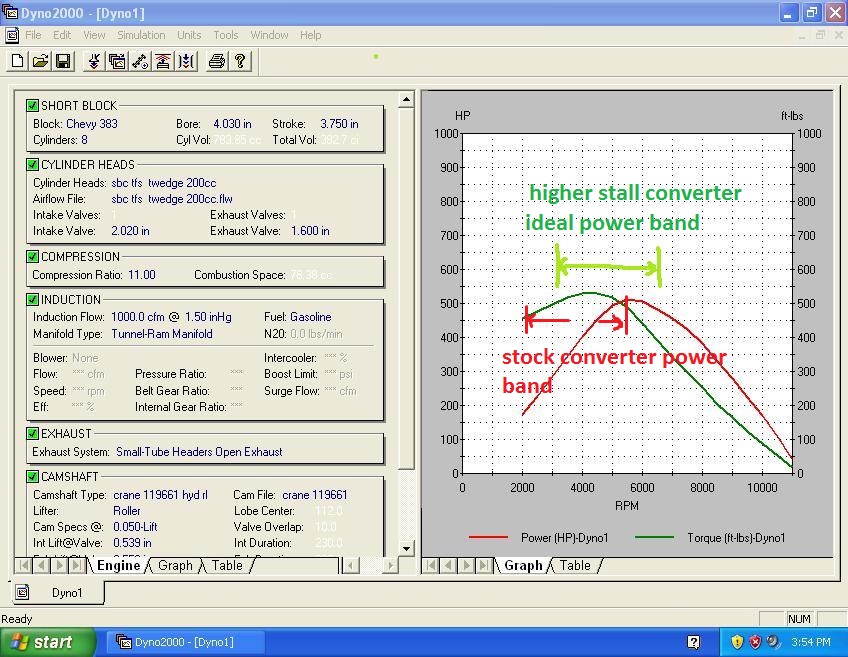Click the question mark Help toolbar icon
848x657 pixels.
click(x=239, y=62)
